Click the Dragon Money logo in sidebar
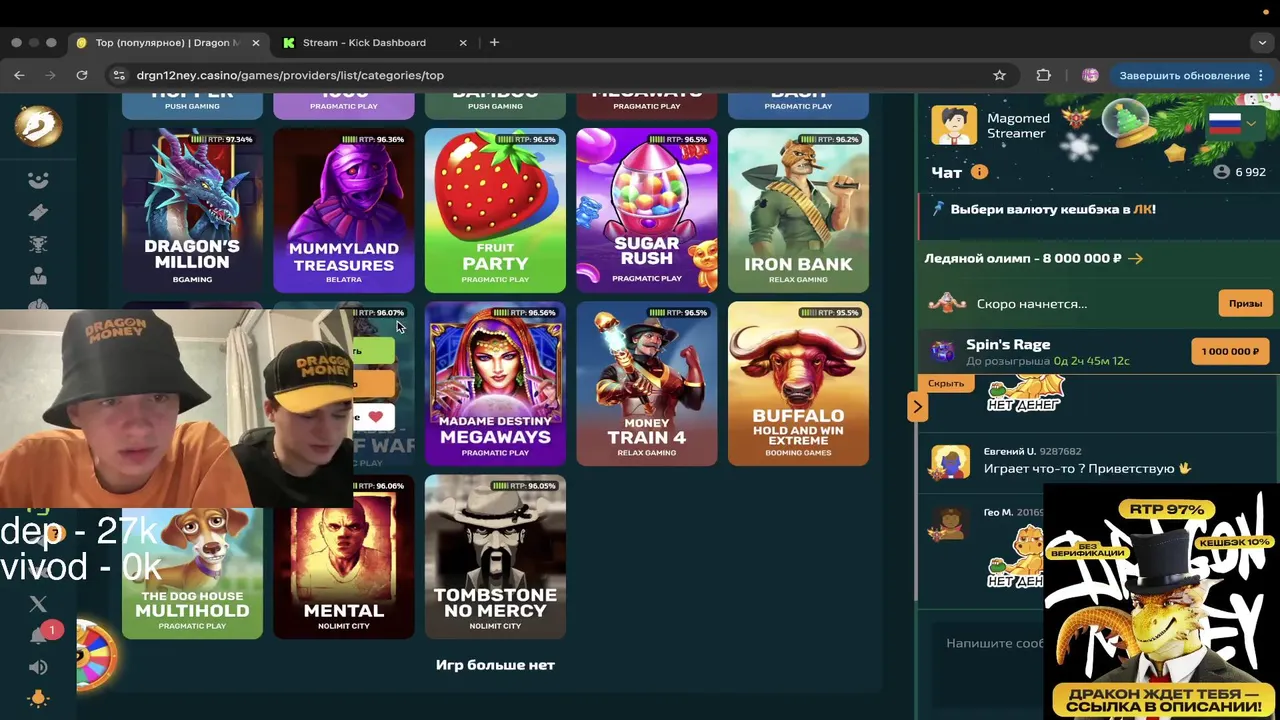Screen dimensions: 1280x720 tap(38, 126)
